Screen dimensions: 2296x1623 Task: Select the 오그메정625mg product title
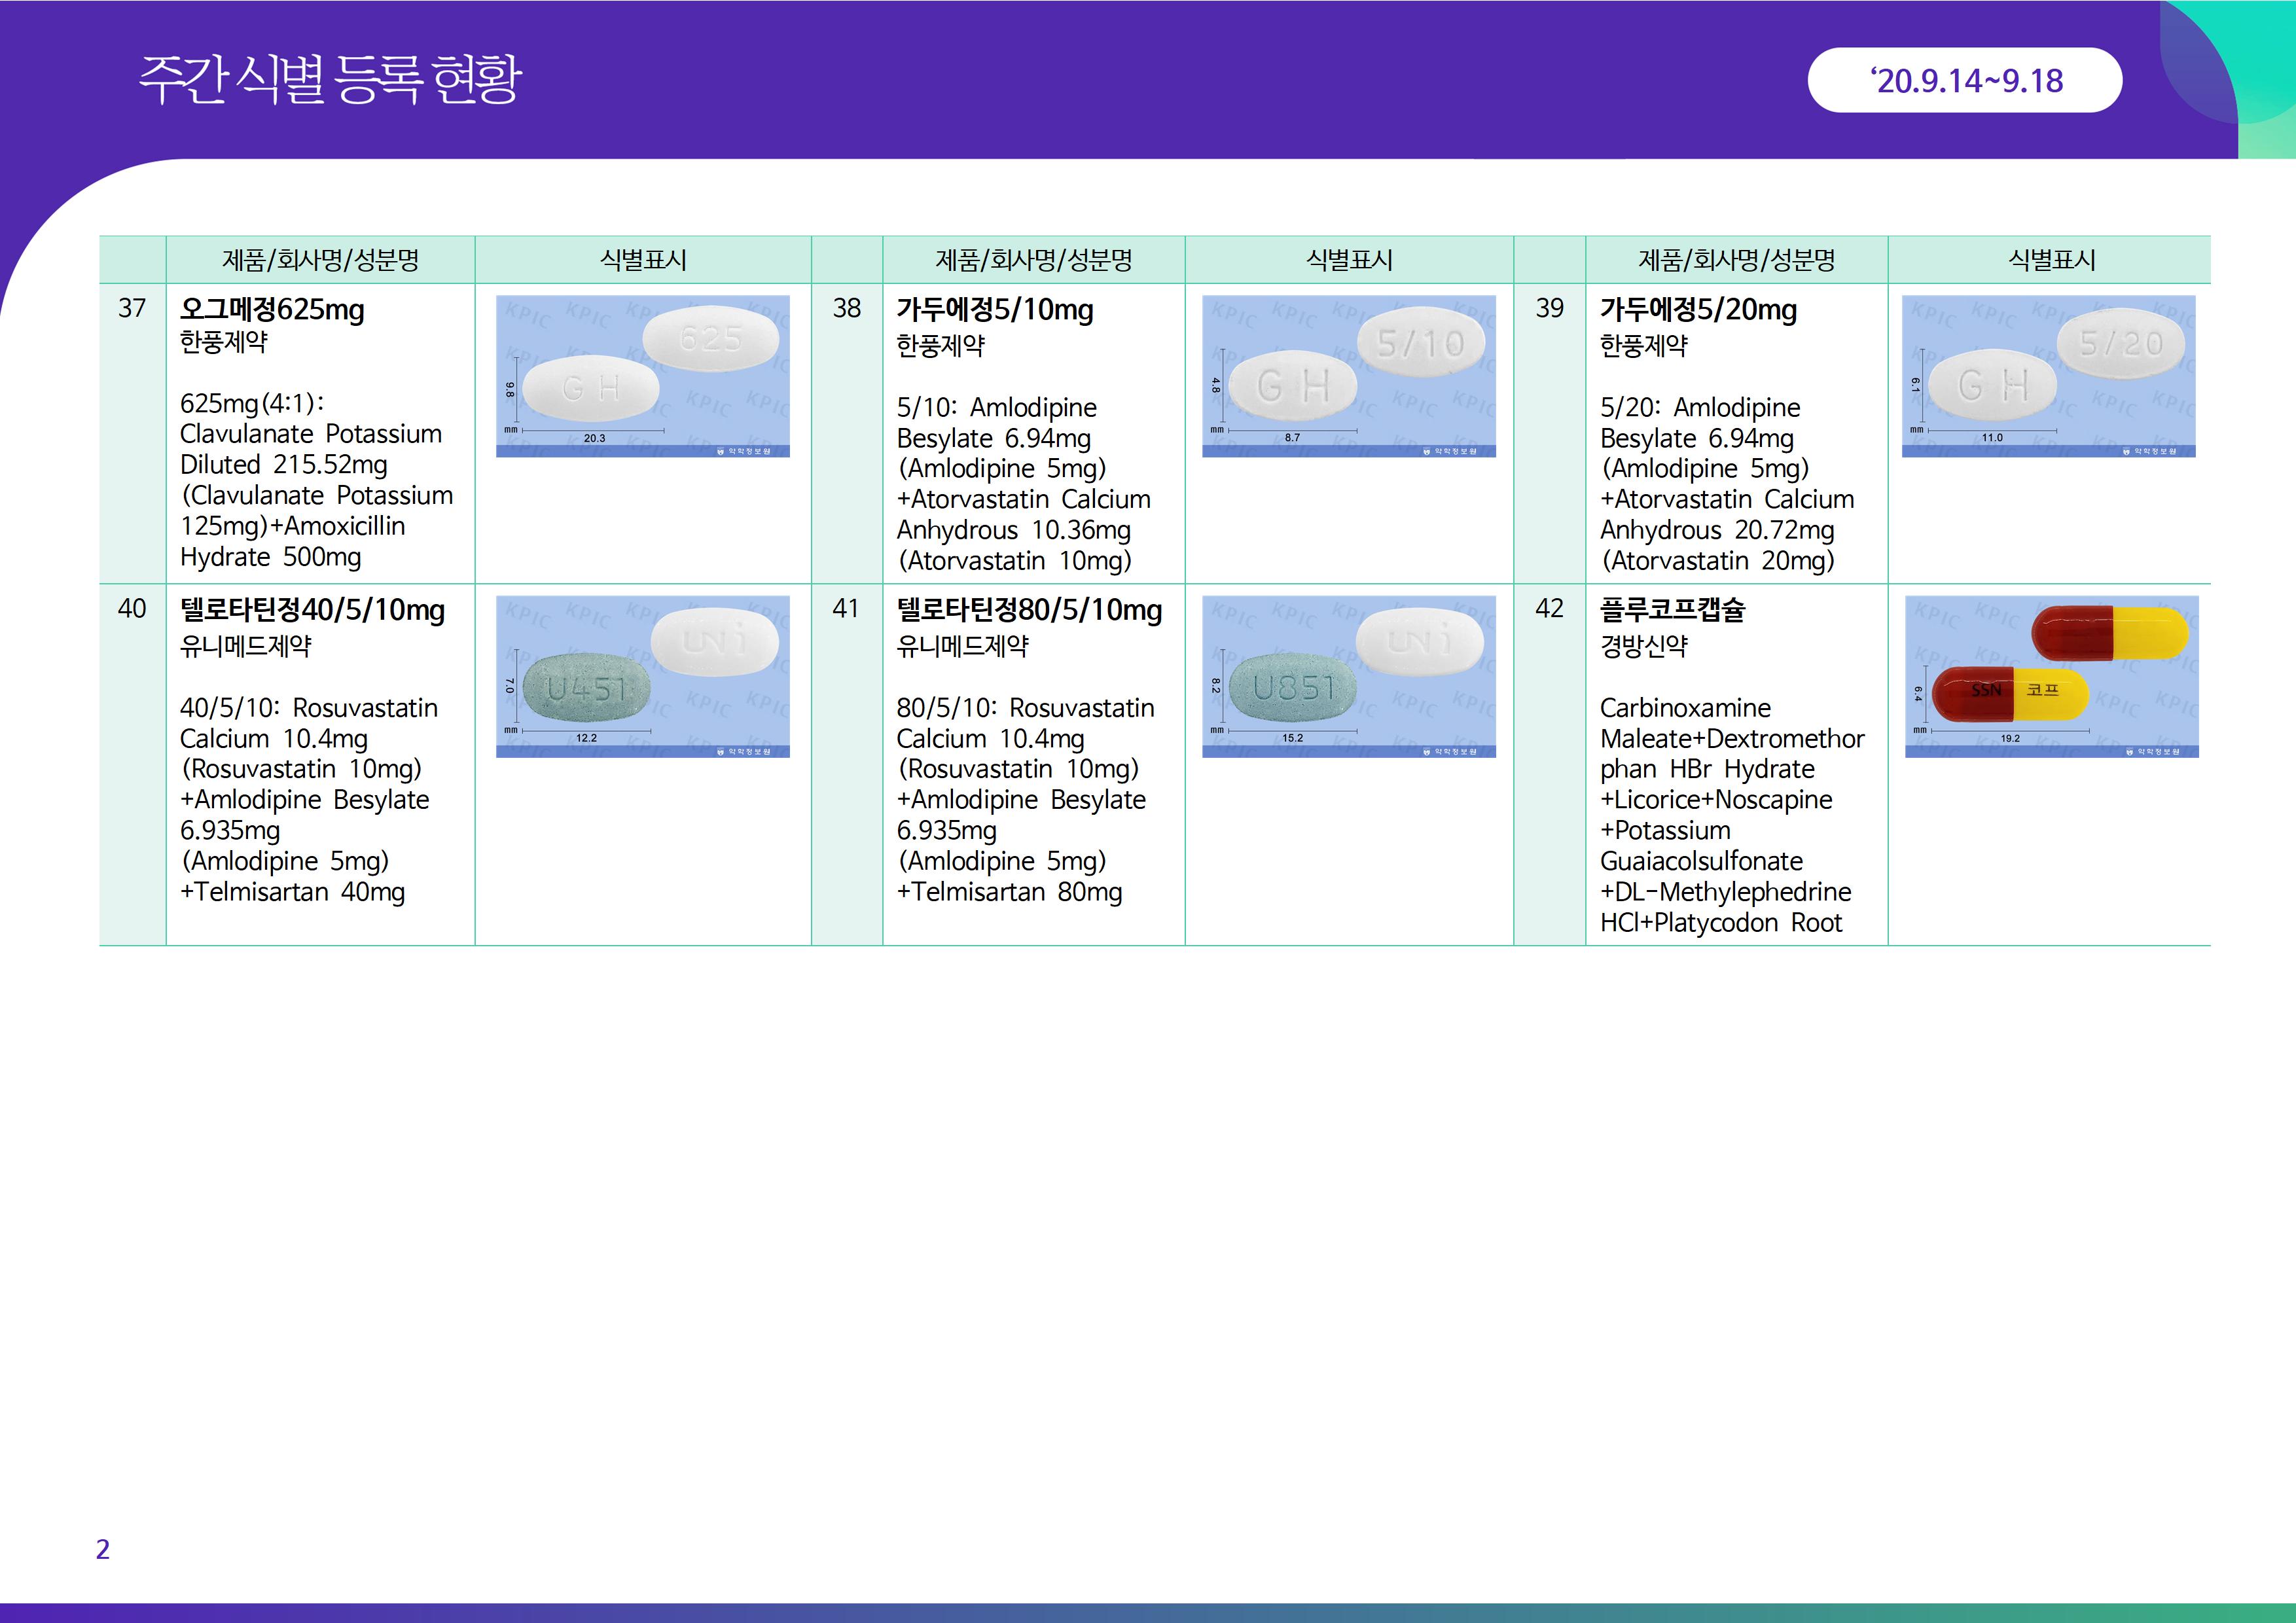272,309
